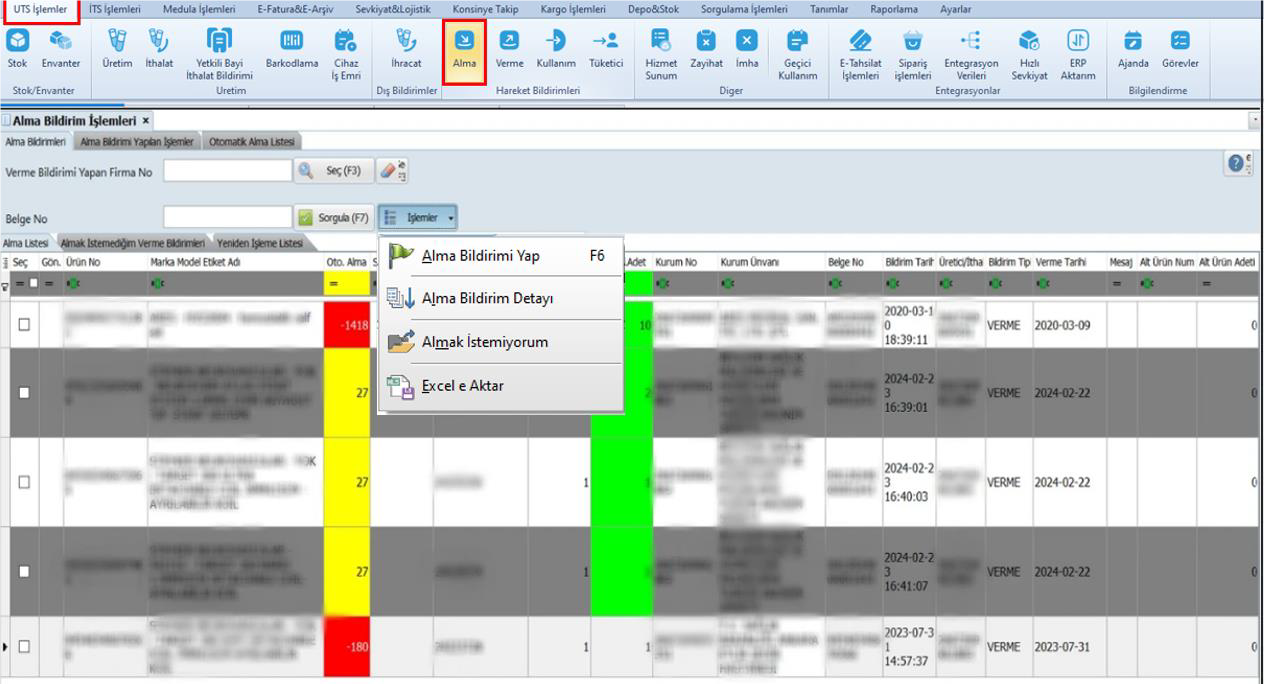Tick the checkbox of the first row
Image resolution: width=1264 pixels, height=684 pixels.
click(24, 324)
